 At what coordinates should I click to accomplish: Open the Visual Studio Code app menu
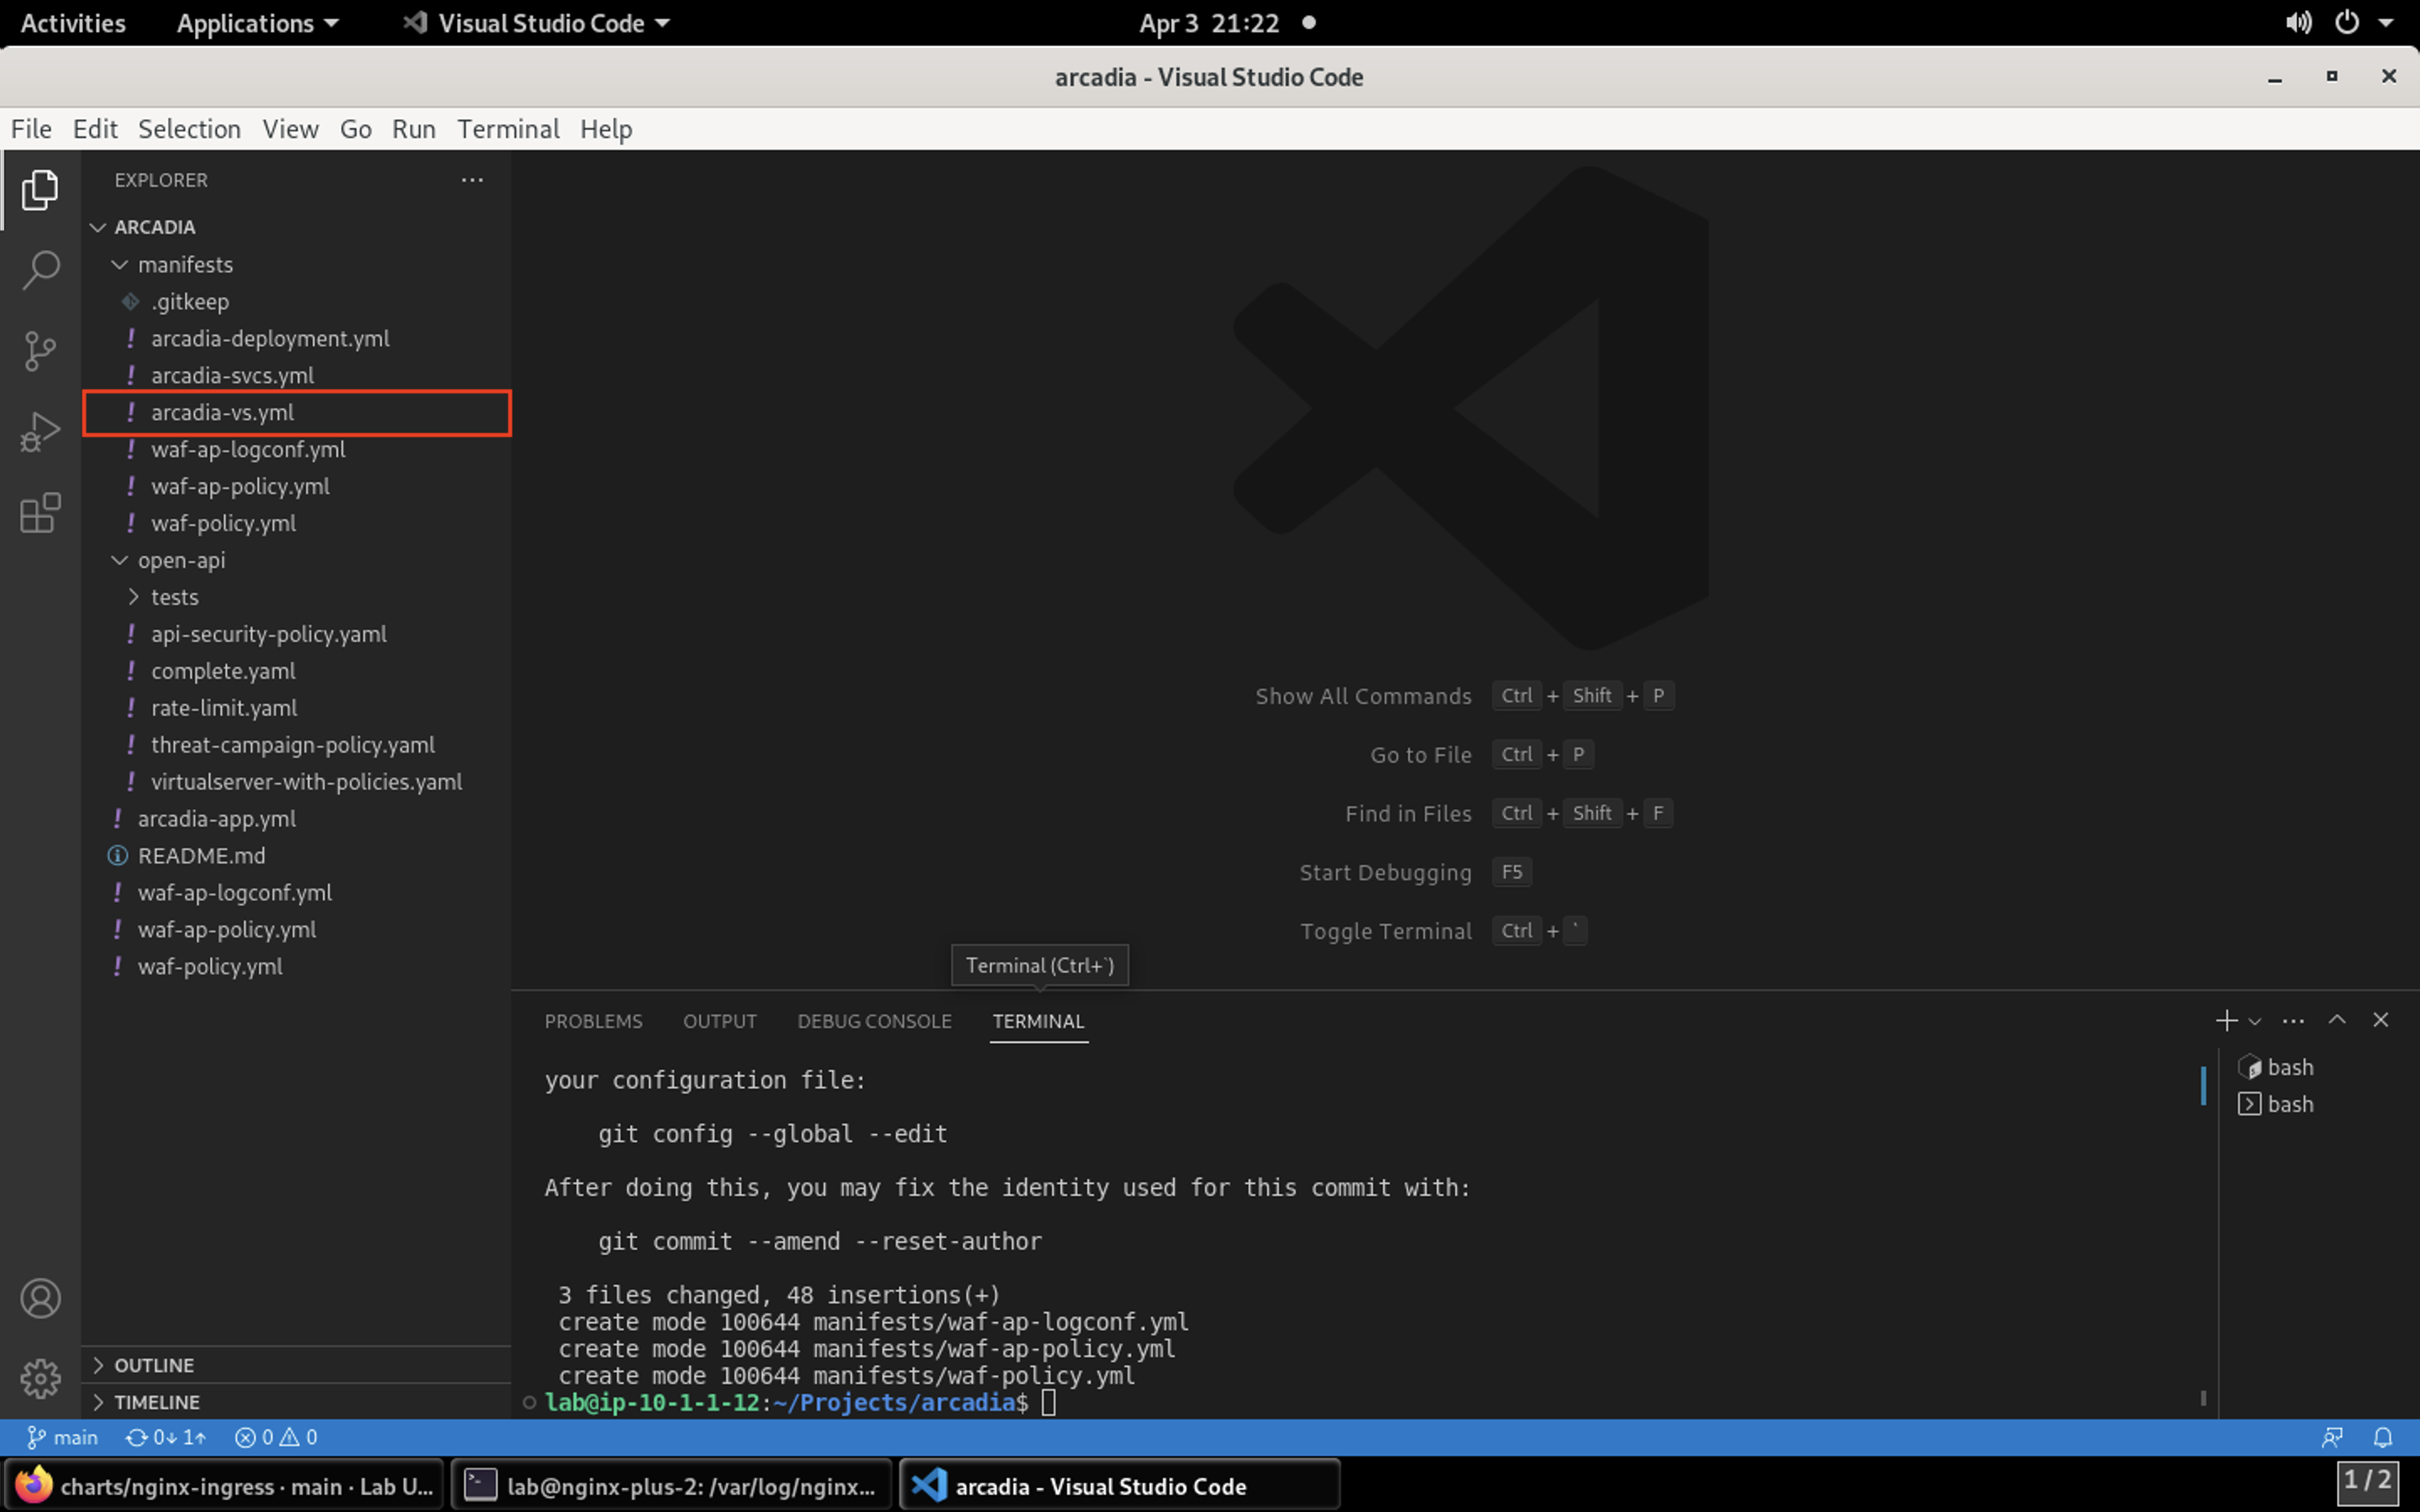point(537,23)
